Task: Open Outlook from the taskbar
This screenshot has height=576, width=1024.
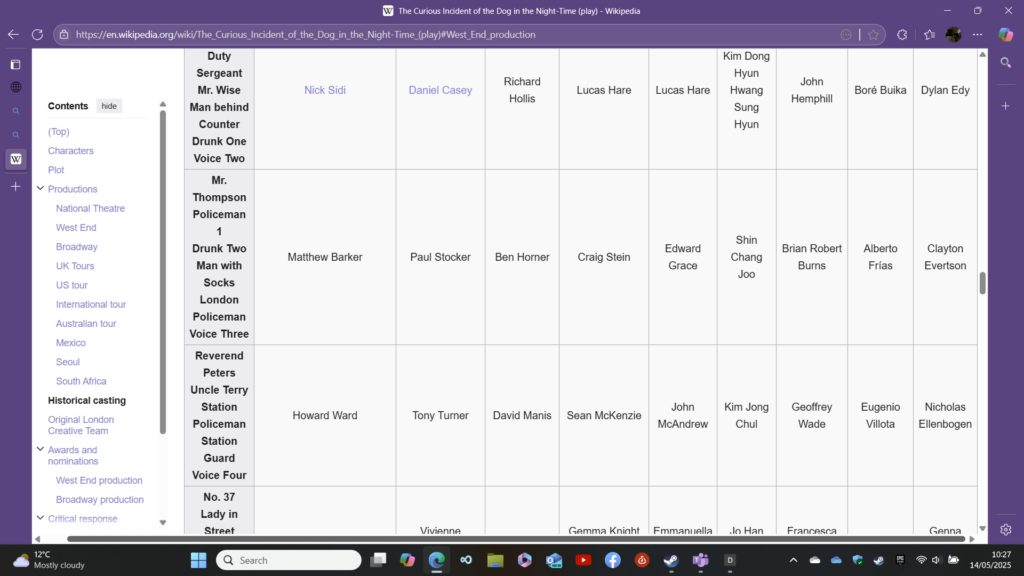Action: pyautogui.click(x=554, y=560)
